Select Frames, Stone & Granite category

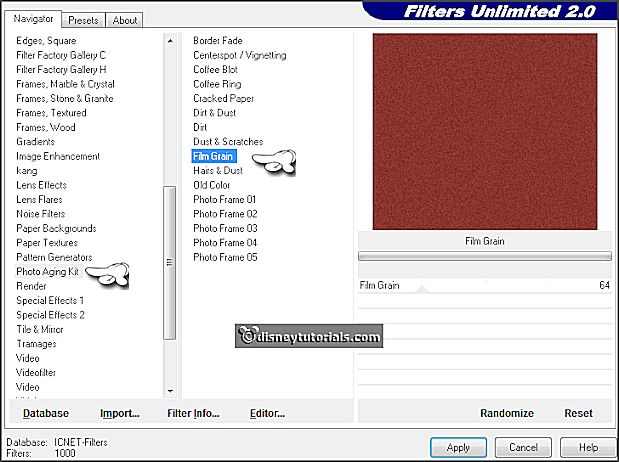[x=65, y=98]
